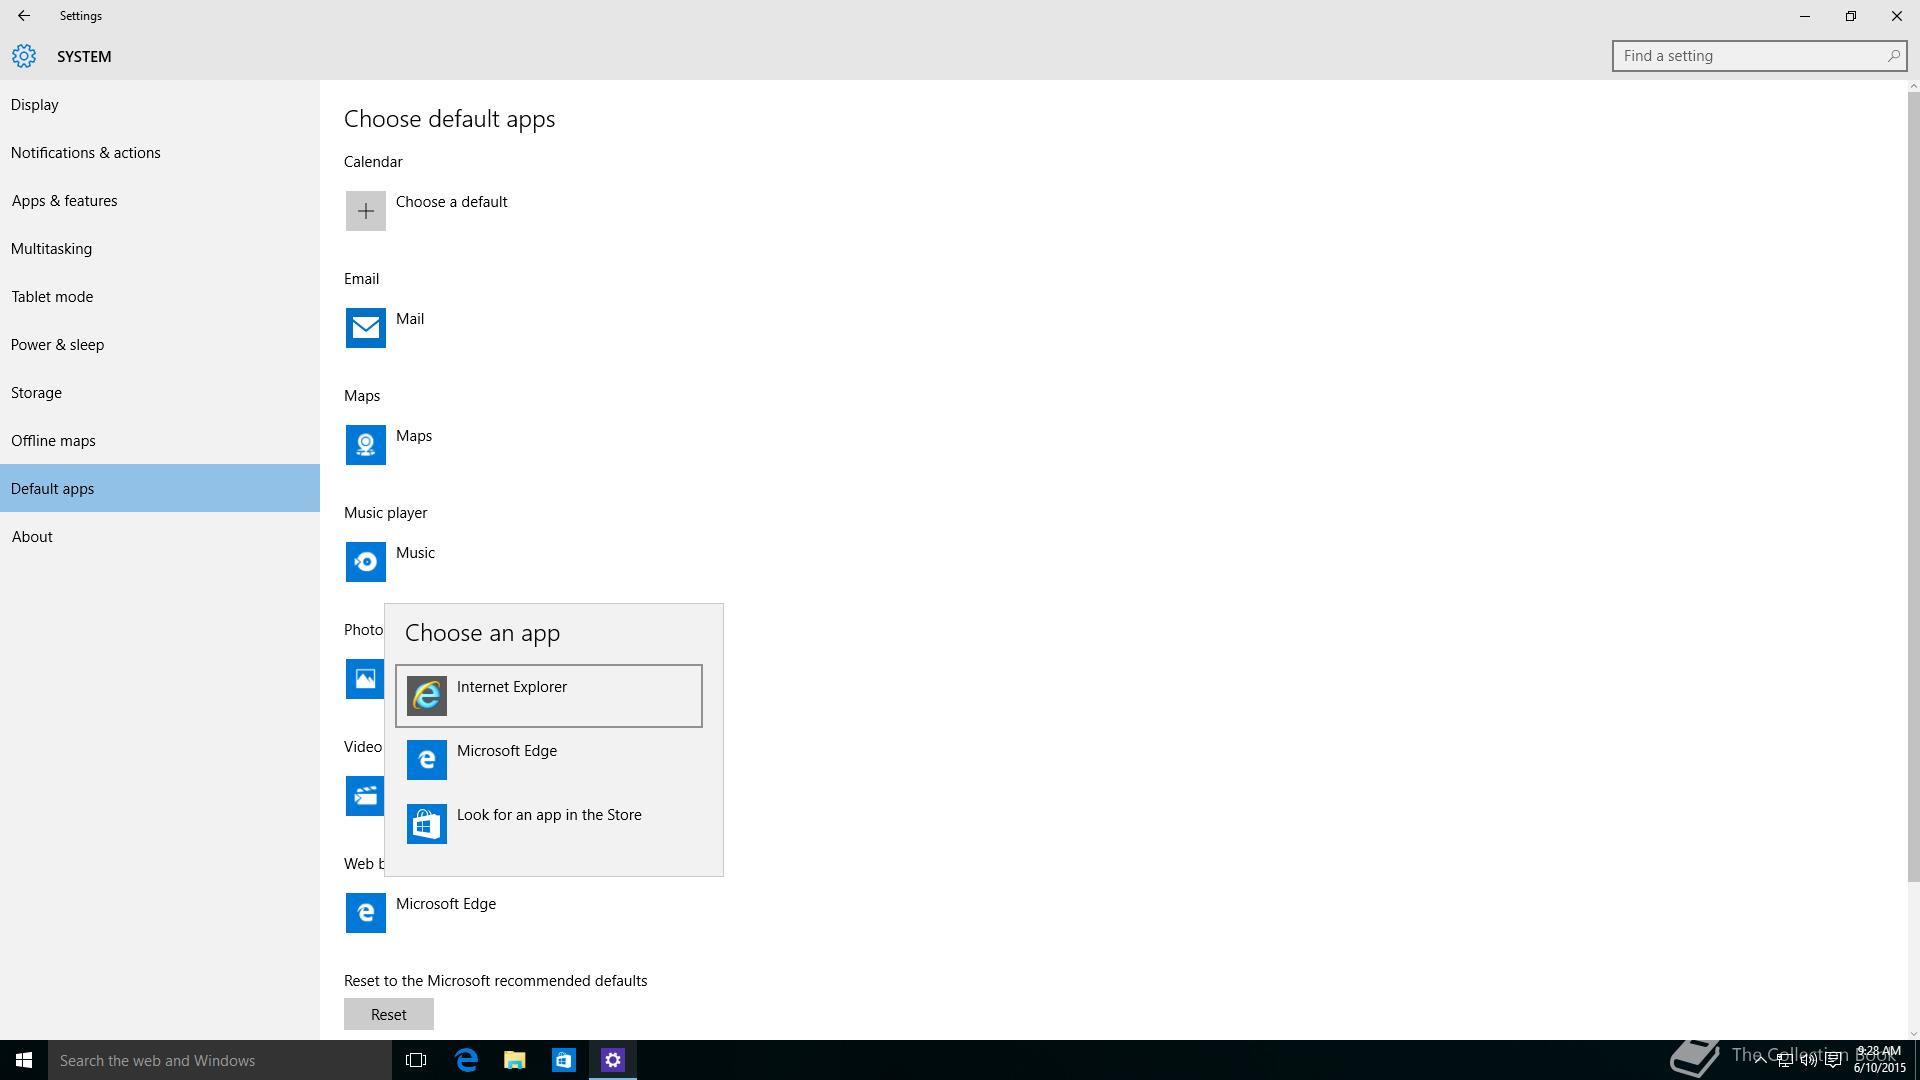Click the SYSTEM gear icon
This screenshot has width=1920, height=1080.
[x=24, y=56]
